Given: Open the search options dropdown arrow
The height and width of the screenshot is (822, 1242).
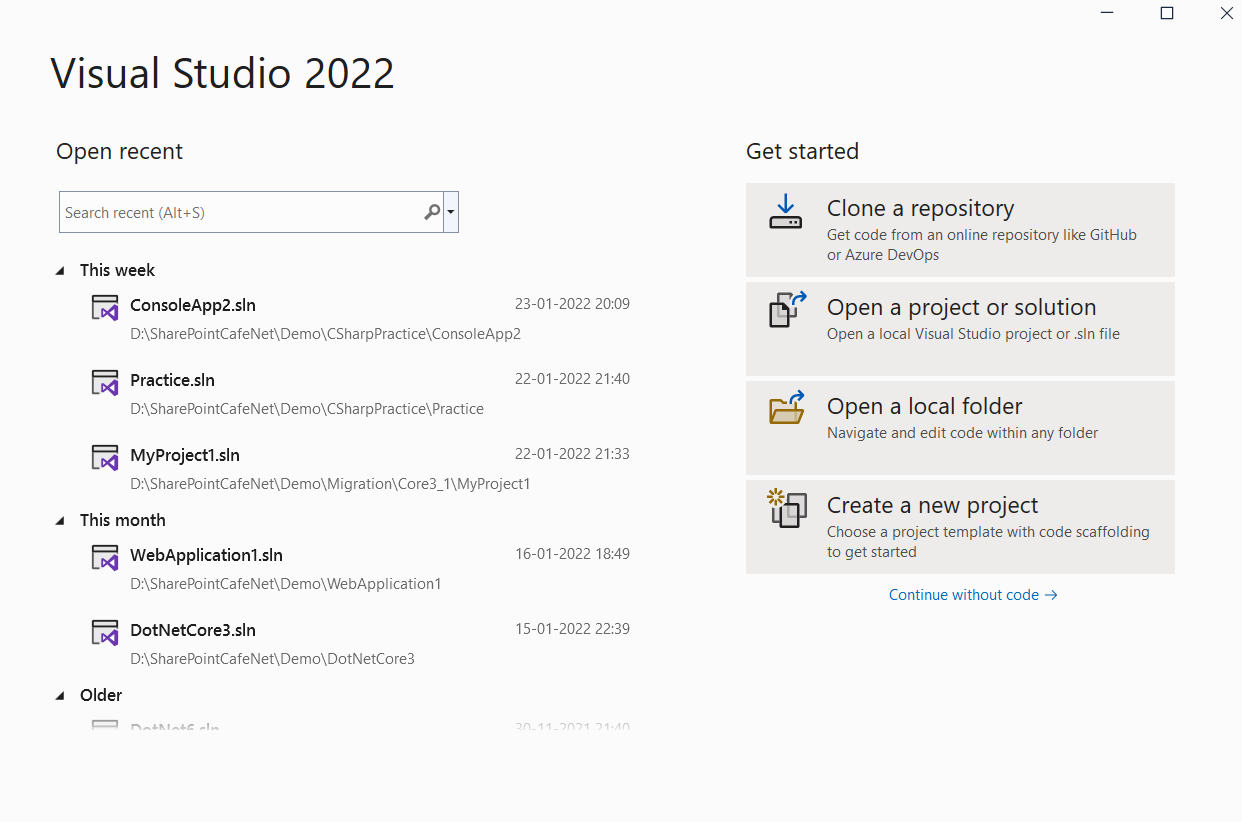Looking at the screenshot, I should (x=451, y=212).
